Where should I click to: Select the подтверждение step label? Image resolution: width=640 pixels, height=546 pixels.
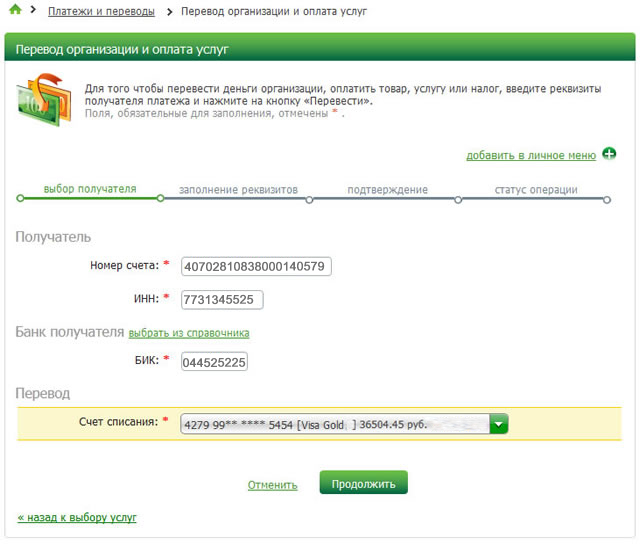[x=387, y=190]
